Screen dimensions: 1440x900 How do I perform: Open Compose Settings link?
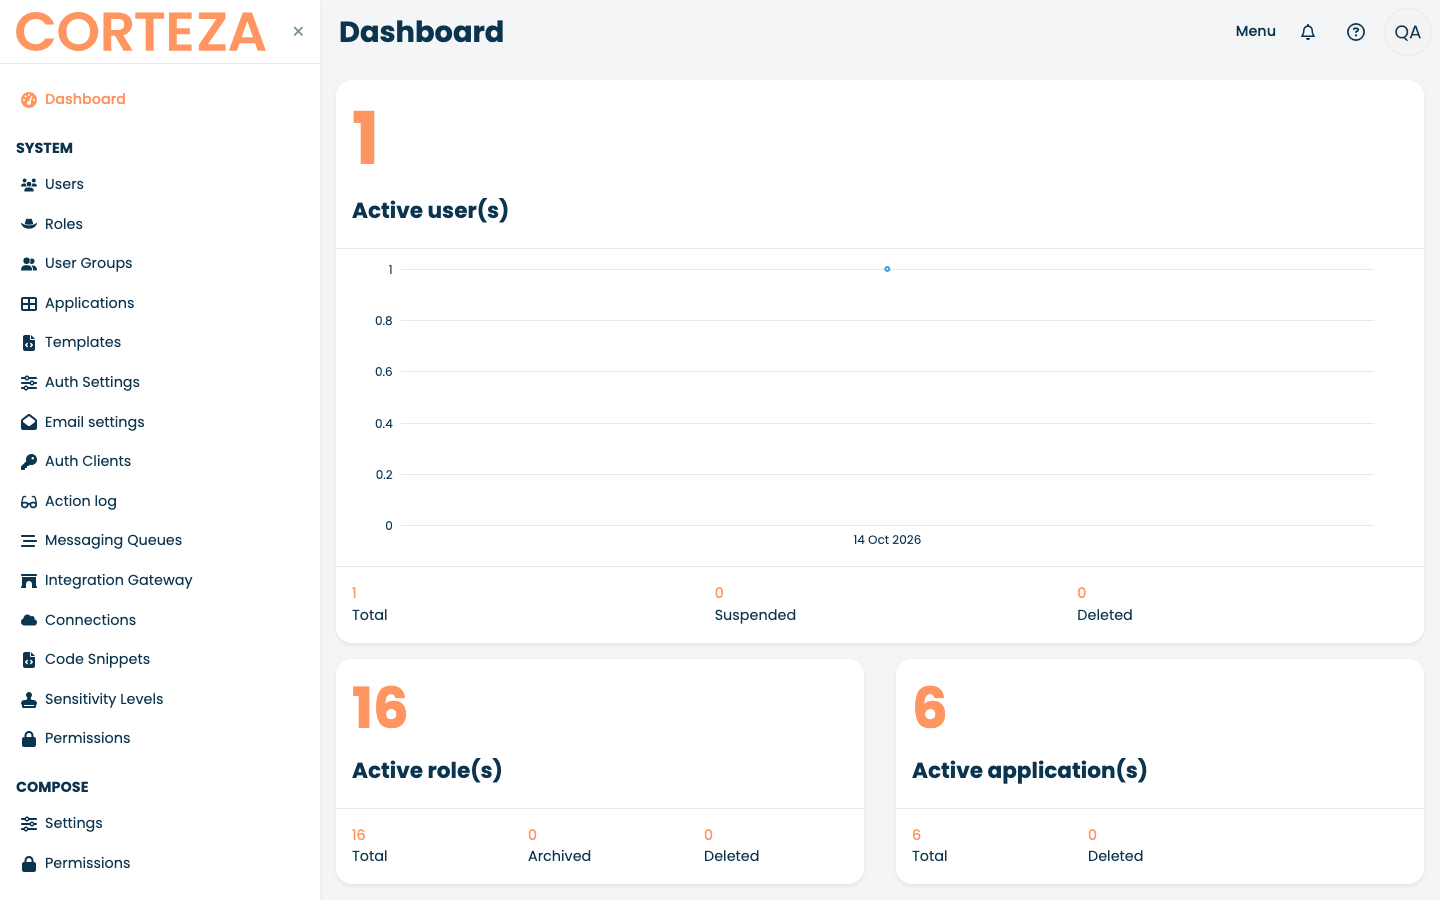(74, 823)
